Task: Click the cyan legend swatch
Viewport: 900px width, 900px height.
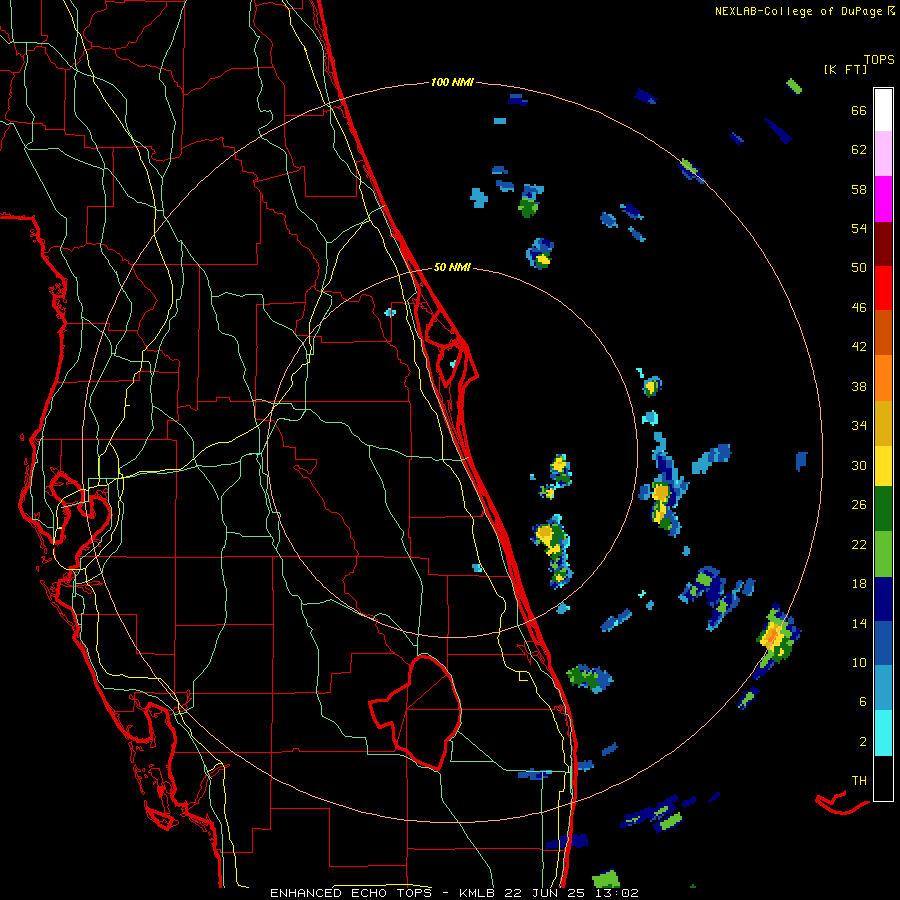Action: tap(883, 733)
